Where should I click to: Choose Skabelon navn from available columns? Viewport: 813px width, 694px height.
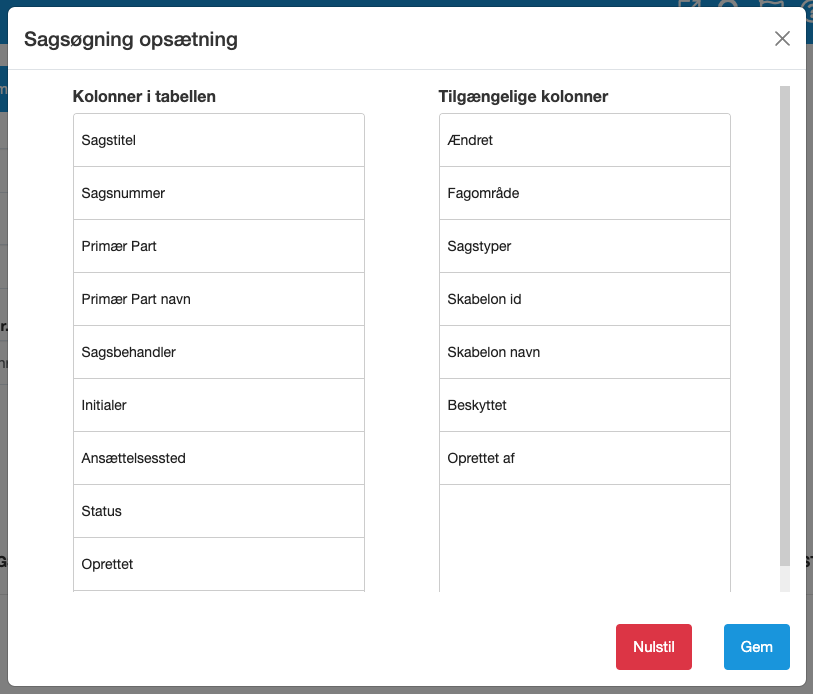pyautogui.click(x=584, y=352)
